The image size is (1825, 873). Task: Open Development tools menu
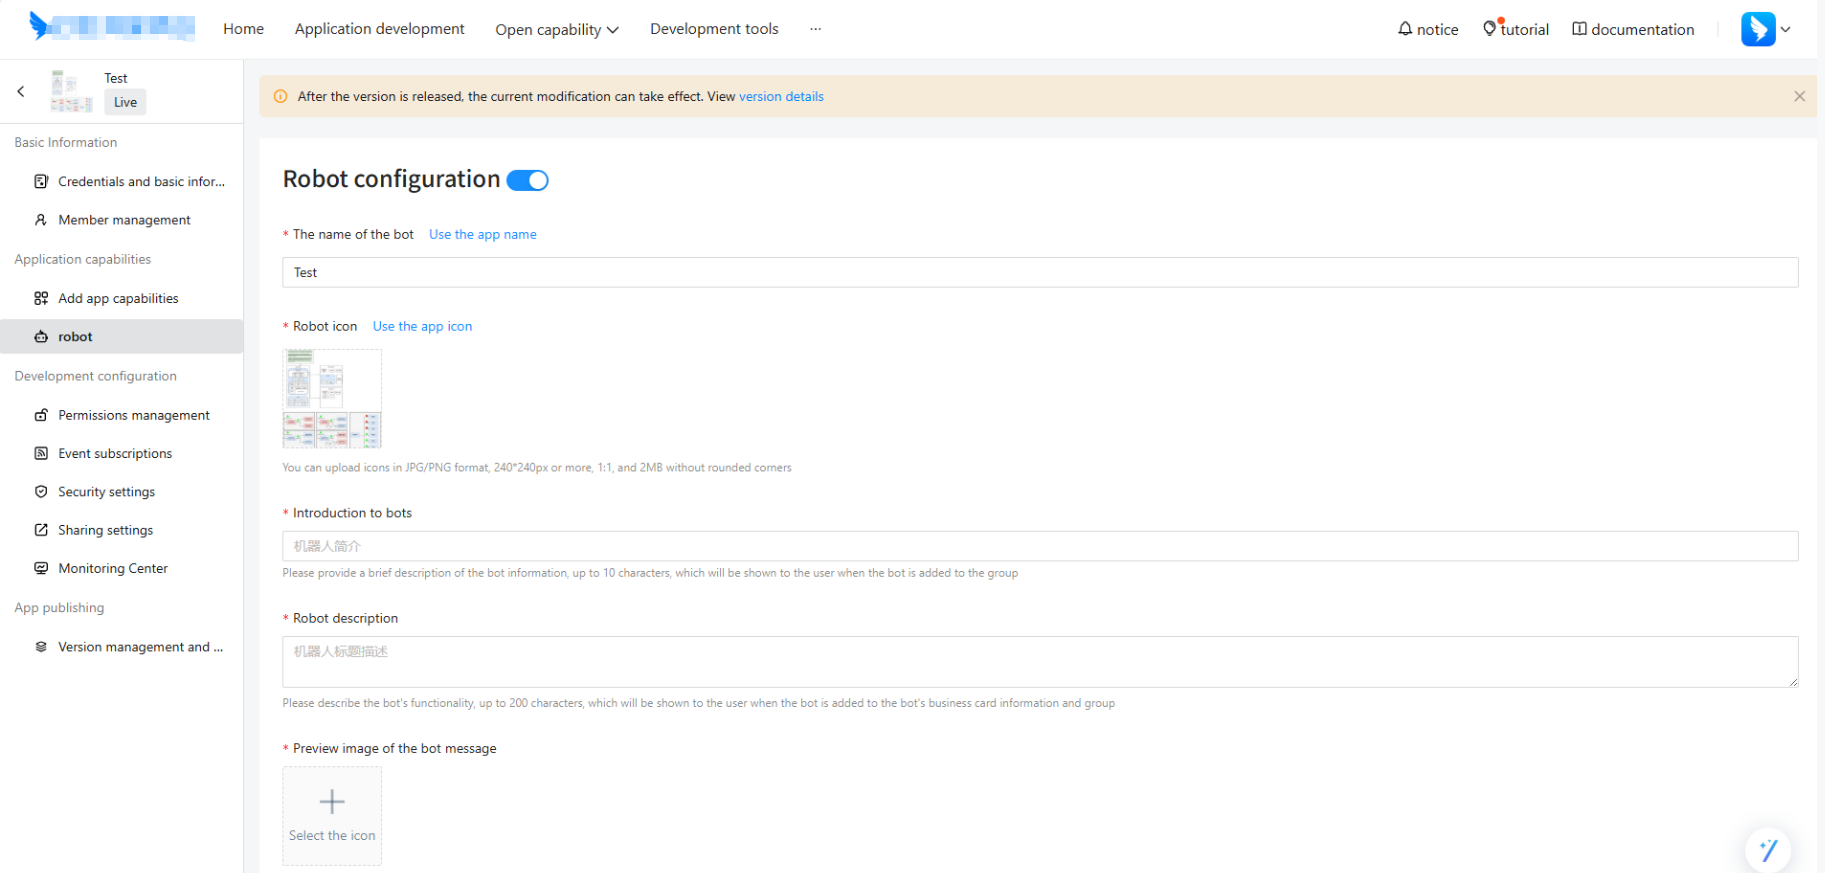point(714,29)
